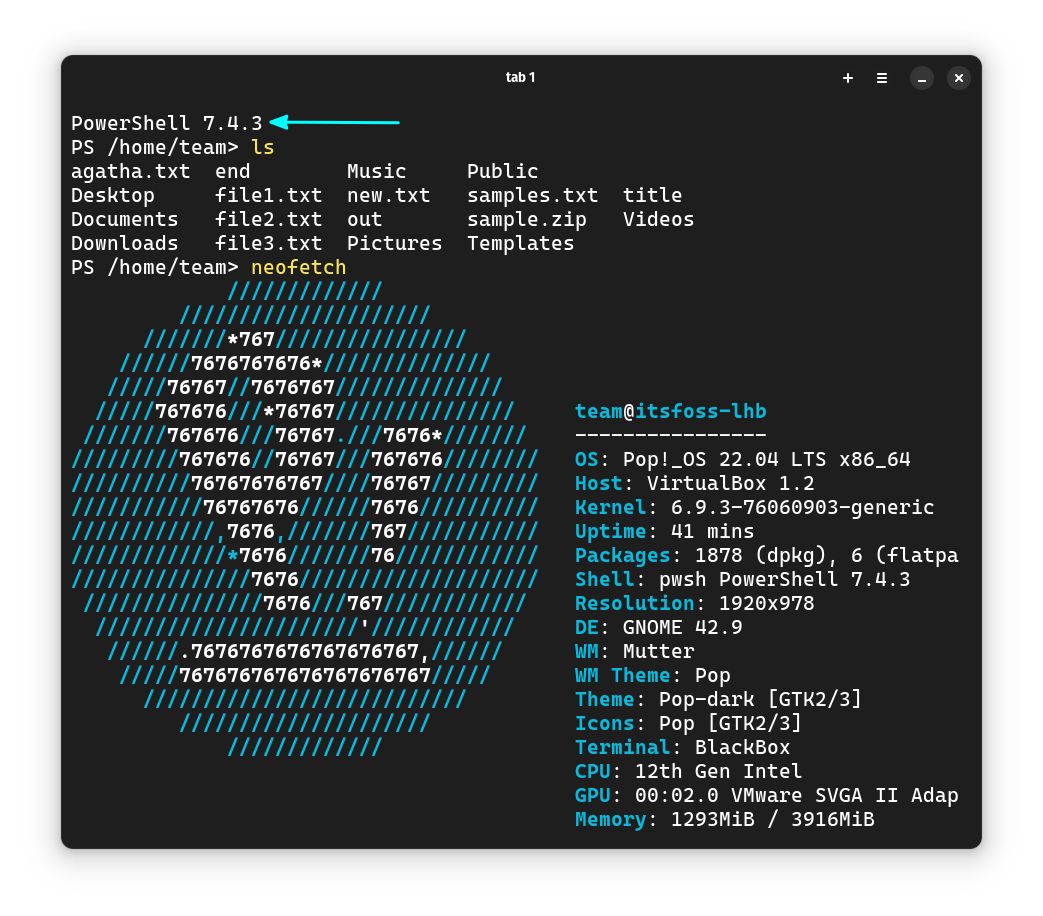Open the hamburger menu
The image size is (1043, 916).
882,78
